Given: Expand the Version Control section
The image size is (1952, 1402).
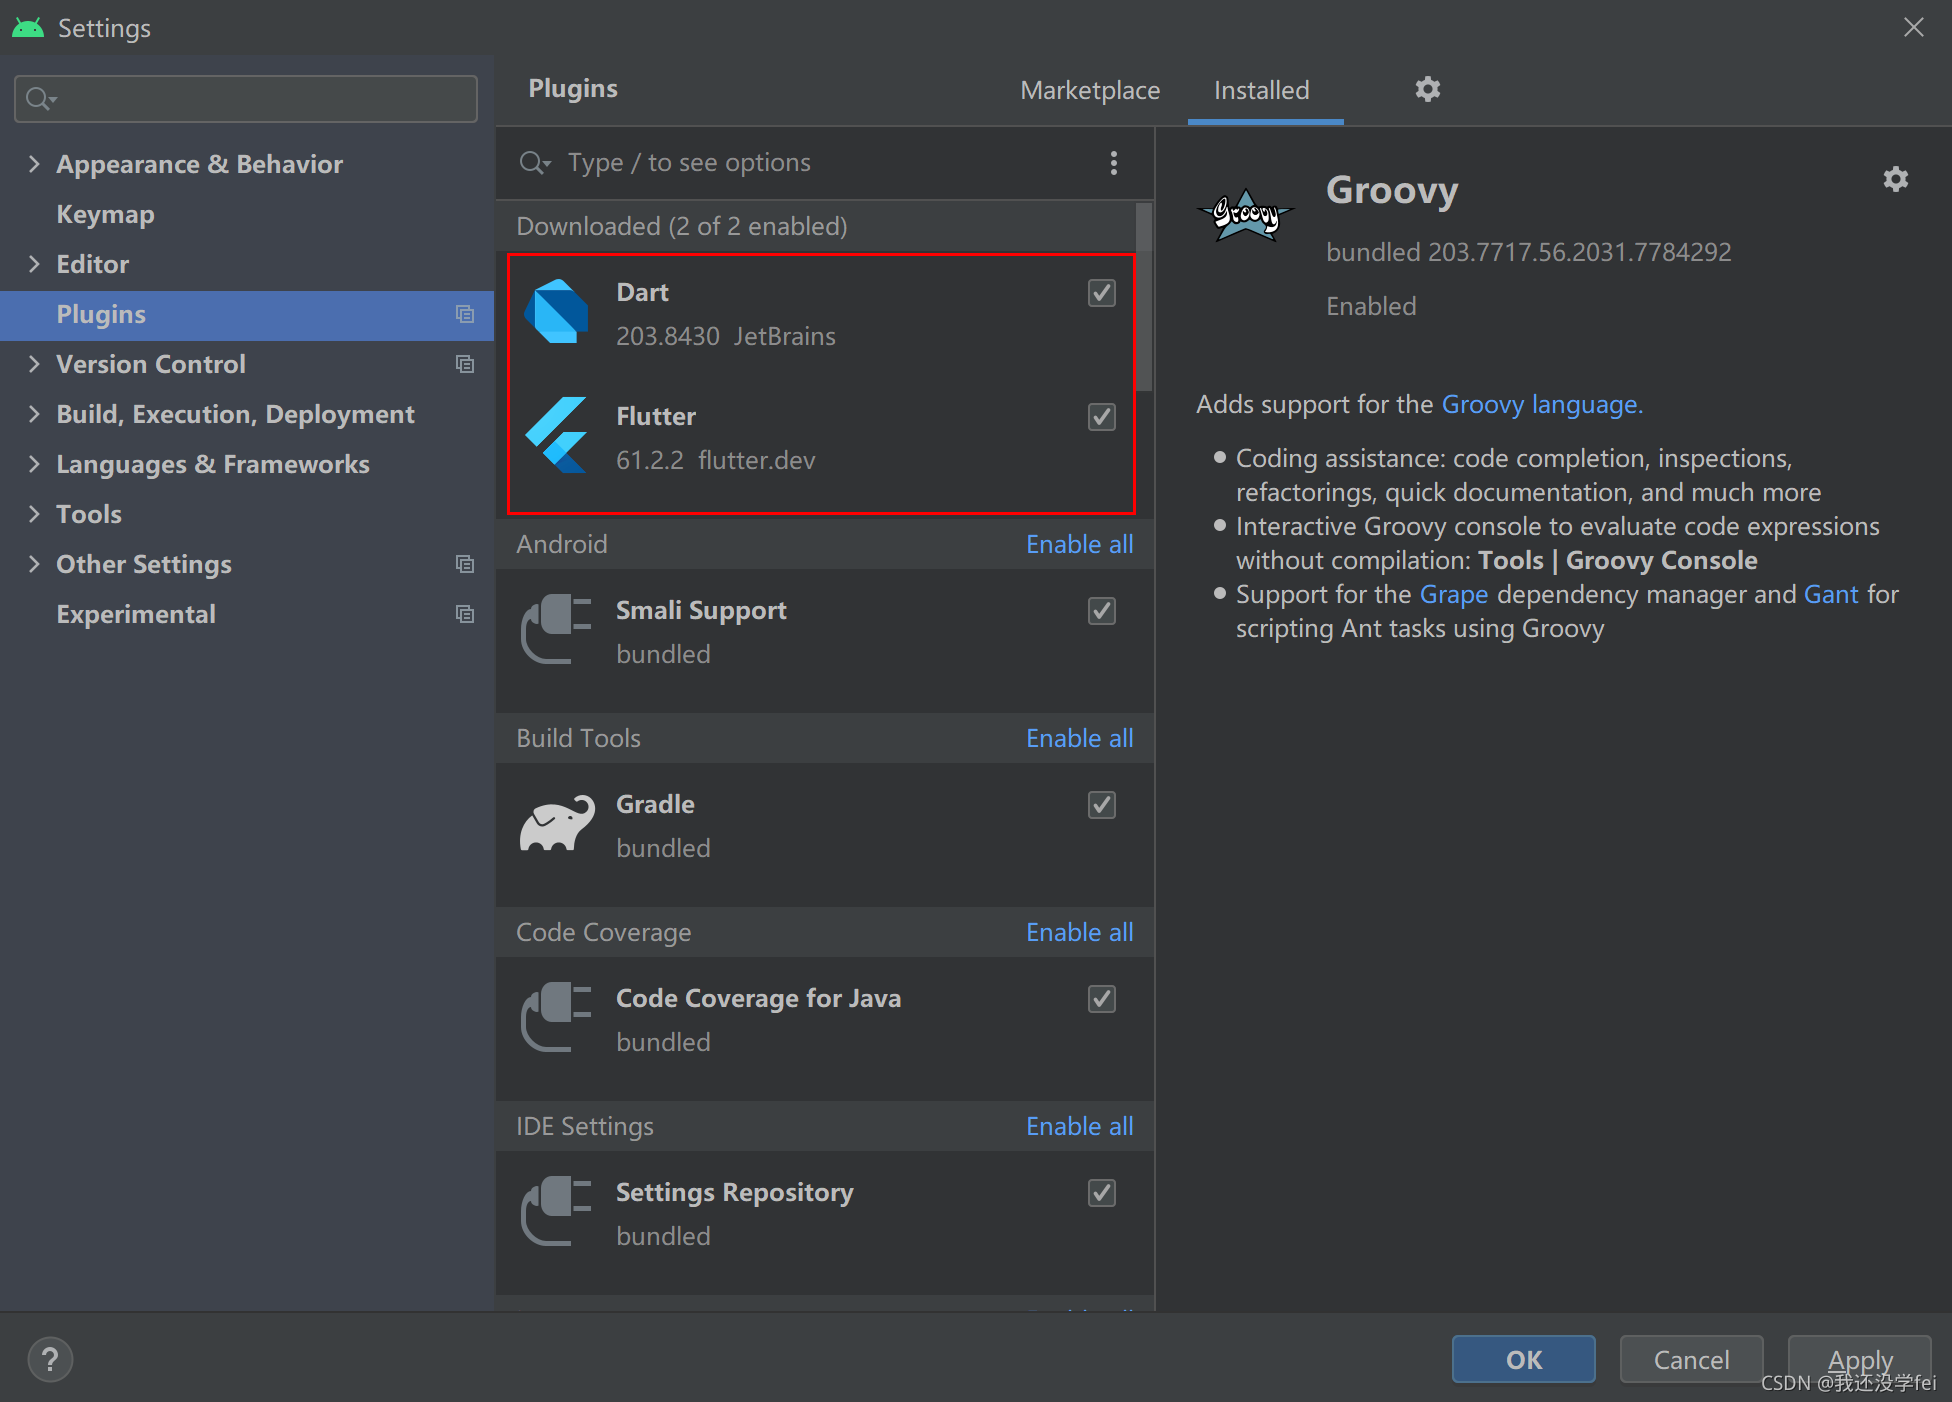Looking at the screenshot, I should (x=34, y=364).
